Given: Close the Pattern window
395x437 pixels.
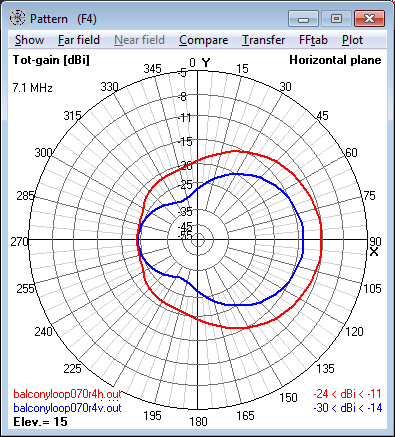Looking at the screenshot, I should [x=369, y=18].
